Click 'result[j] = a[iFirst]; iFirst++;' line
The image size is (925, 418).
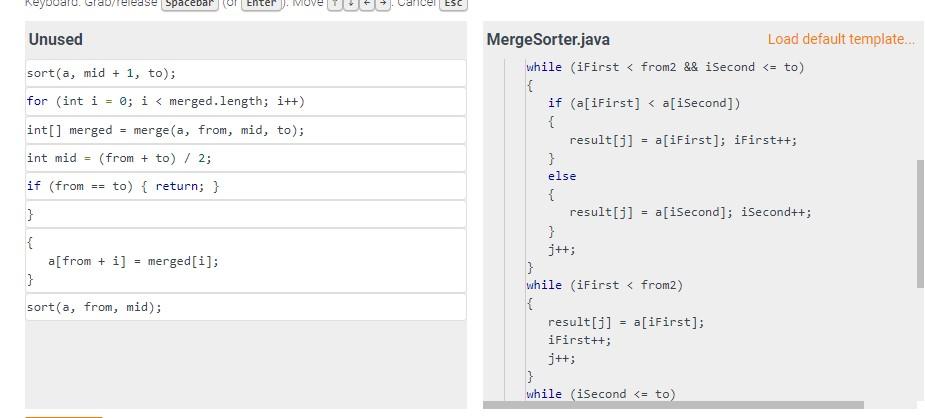(x=683, y=140)
